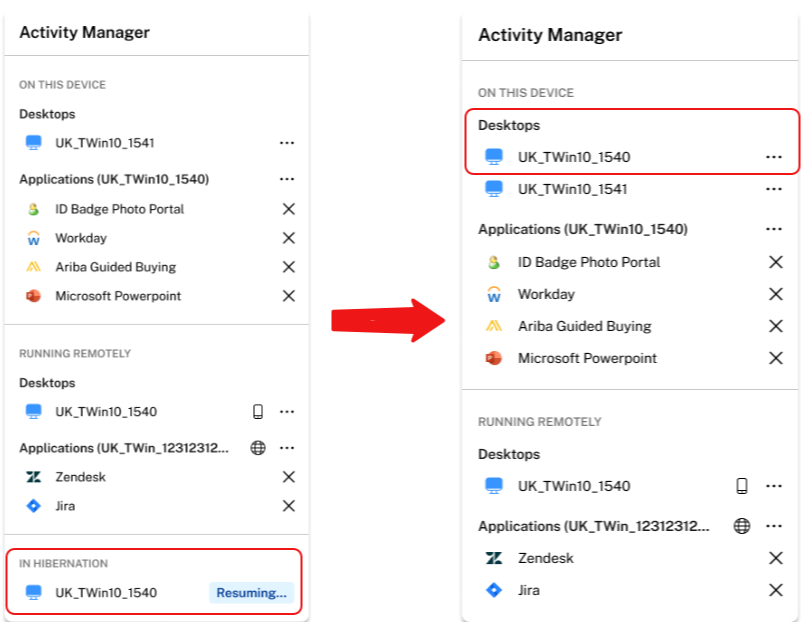The height and width of the screenshot is (622, 801).
Task: Click the Resuming... badge in the hibernation section
Action: (251, 593)
